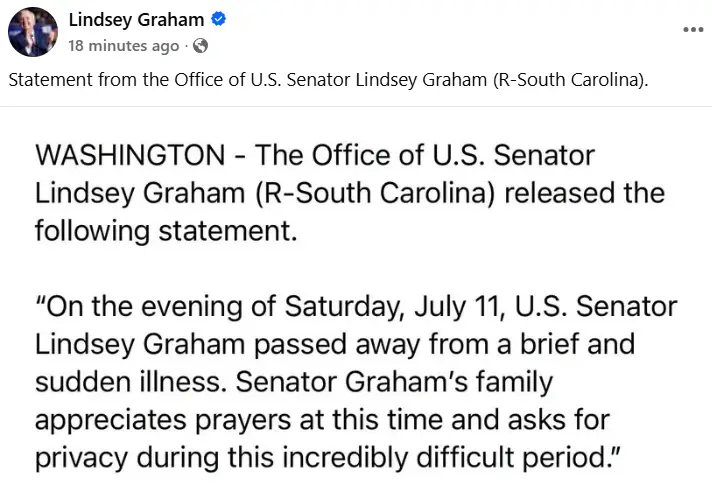The height and width of the screenshot is (501, 712).
Task: Click the word WASHINGTON in the statement image
Action: 130,155
